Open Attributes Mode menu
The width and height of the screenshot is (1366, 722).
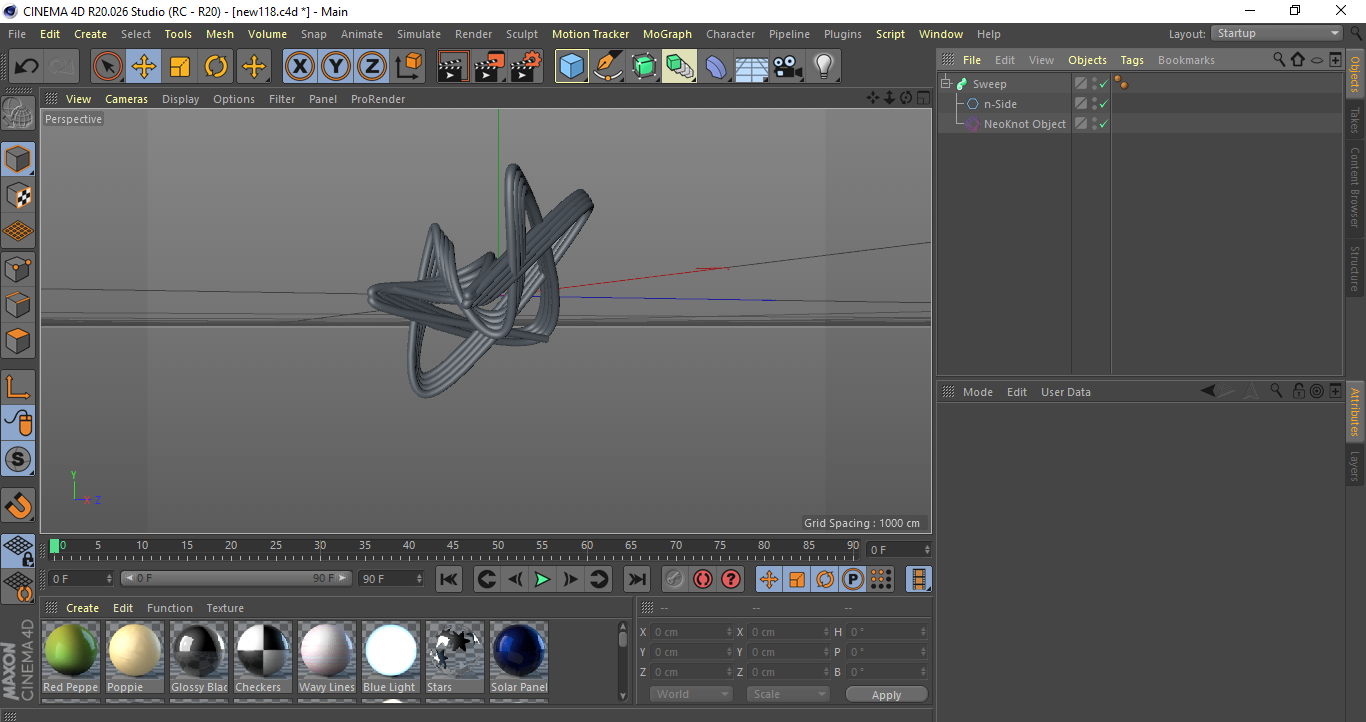coord(977,392)
